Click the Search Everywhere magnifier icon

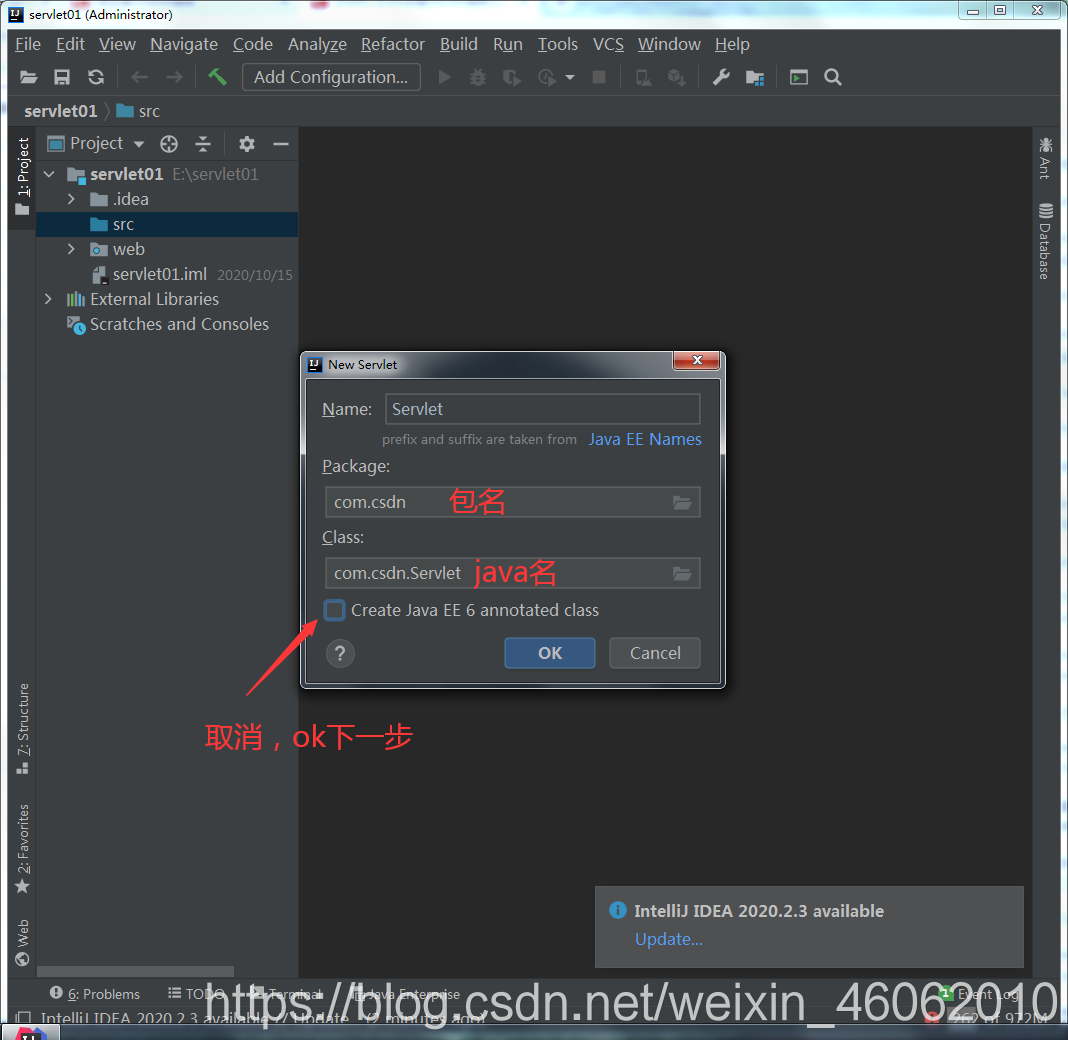click(x=832, y=77)
